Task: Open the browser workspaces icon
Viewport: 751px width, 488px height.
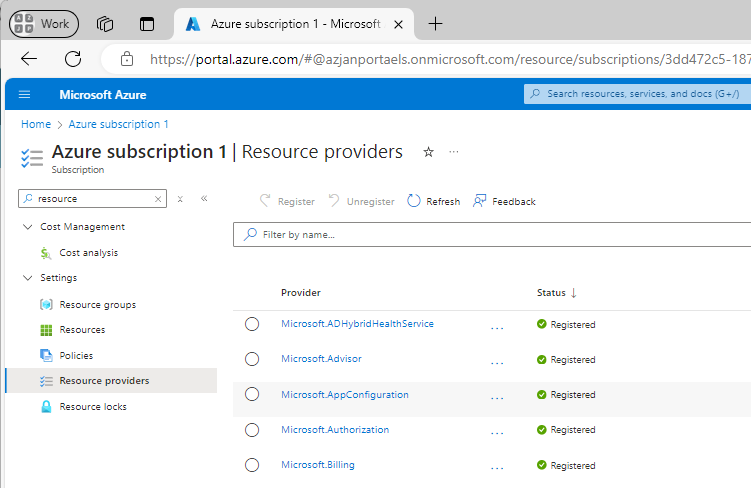Action: 105,23
